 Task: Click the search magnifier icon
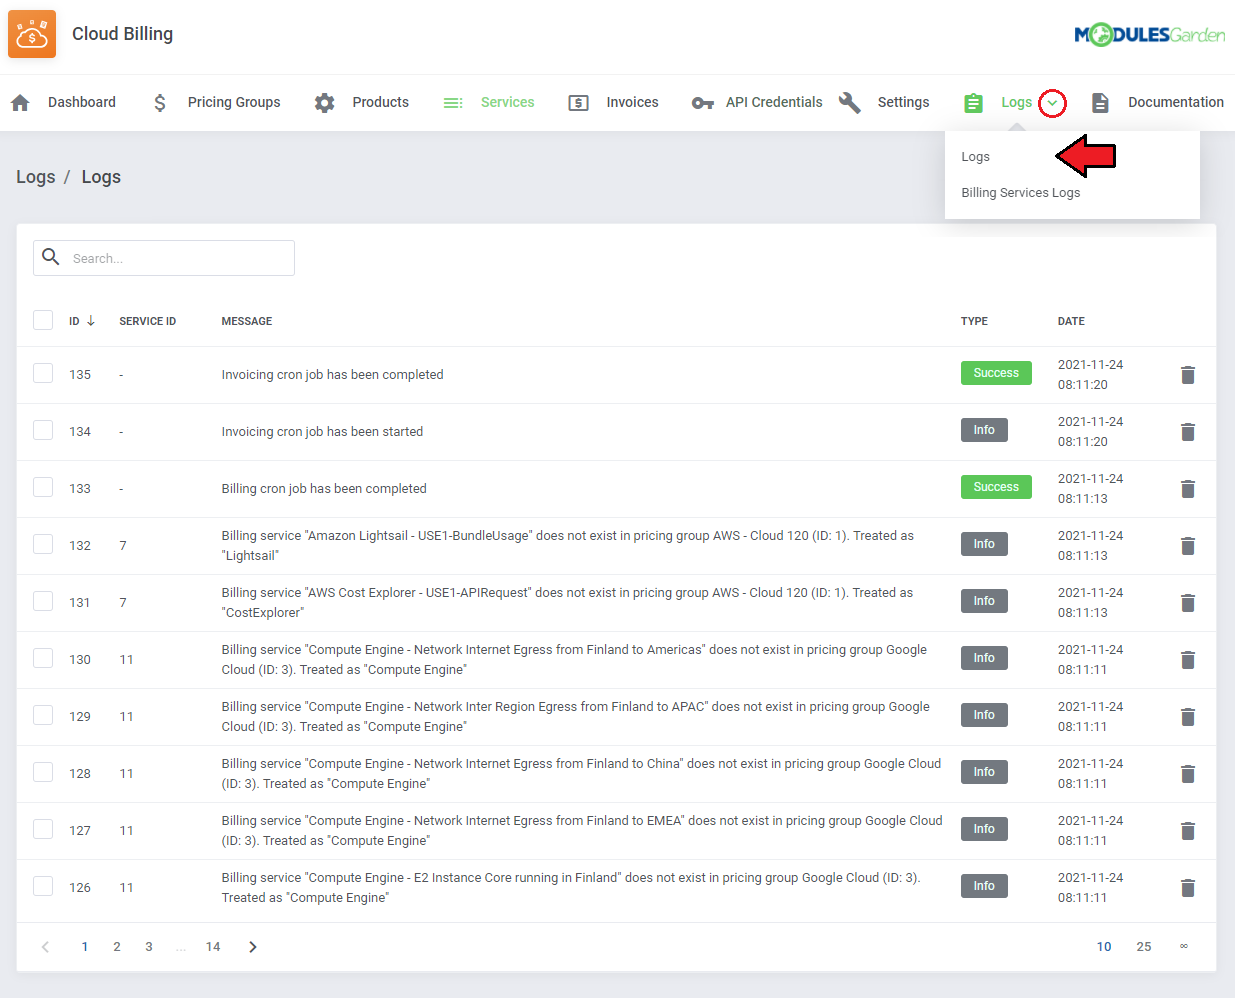pyautogui.click(x=51, y=257)
